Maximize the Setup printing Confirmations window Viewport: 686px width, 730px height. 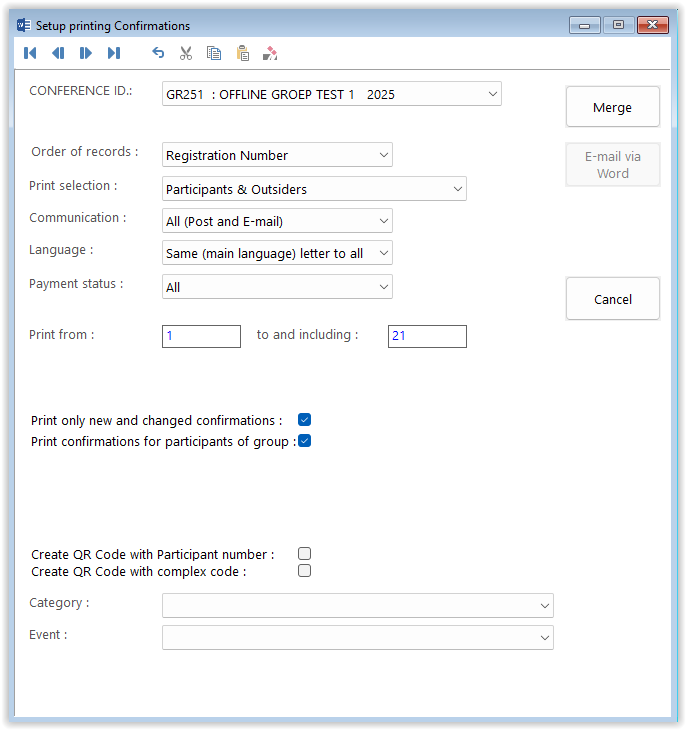(618, 25)
